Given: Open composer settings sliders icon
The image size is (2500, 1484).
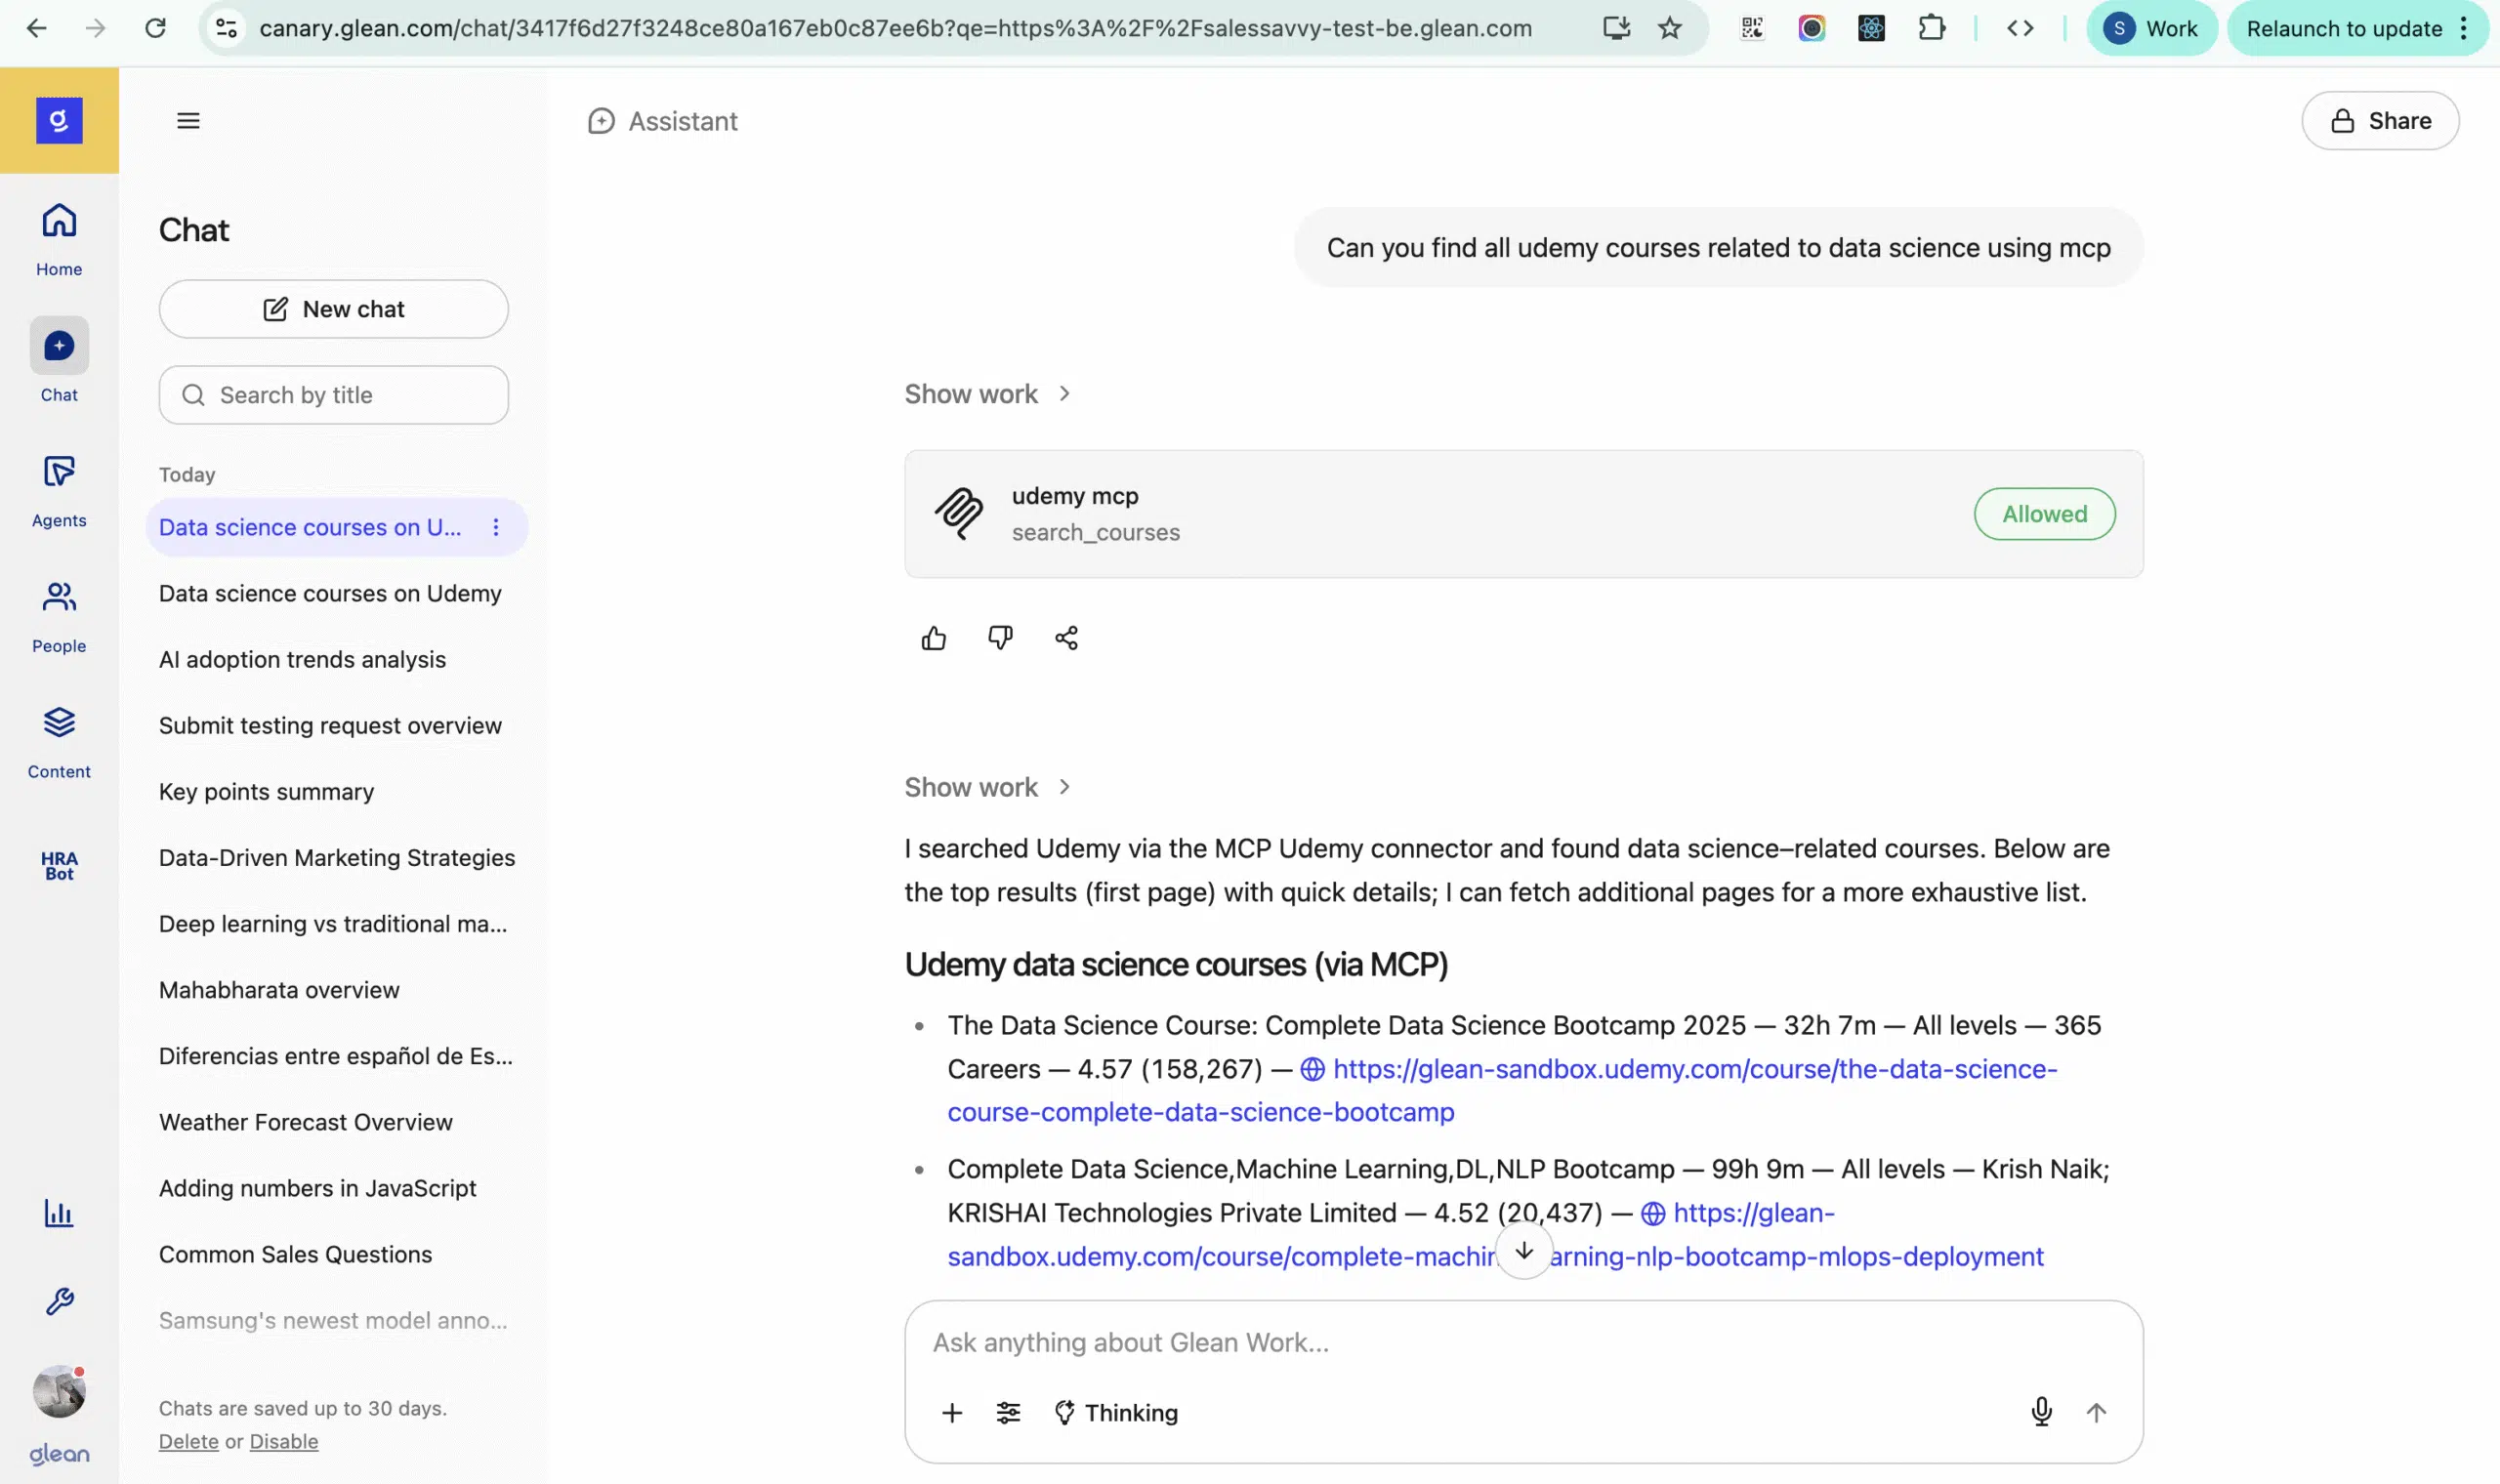Looking at the screenshot, I should pos(1008,1412).
